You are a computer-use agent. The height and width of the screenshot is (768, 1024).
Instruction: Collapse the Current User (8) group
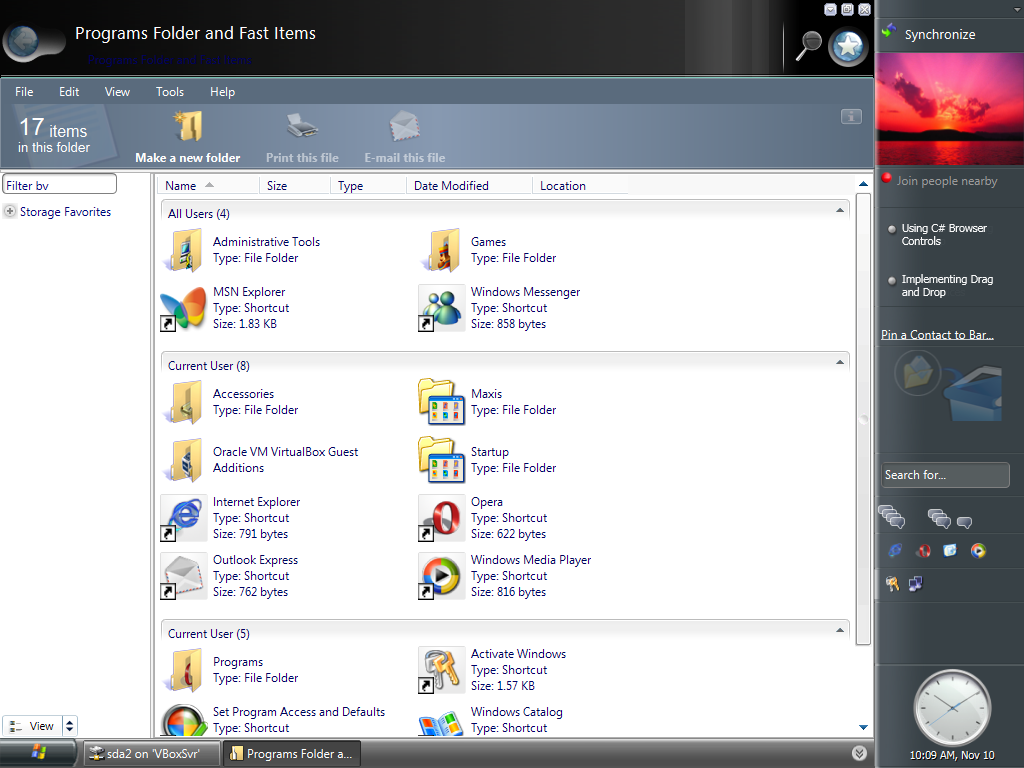(840, 363)
